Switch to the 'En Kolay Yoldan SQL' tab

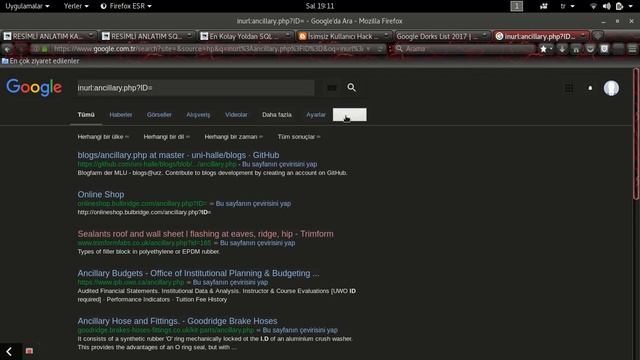click(245, 36)
